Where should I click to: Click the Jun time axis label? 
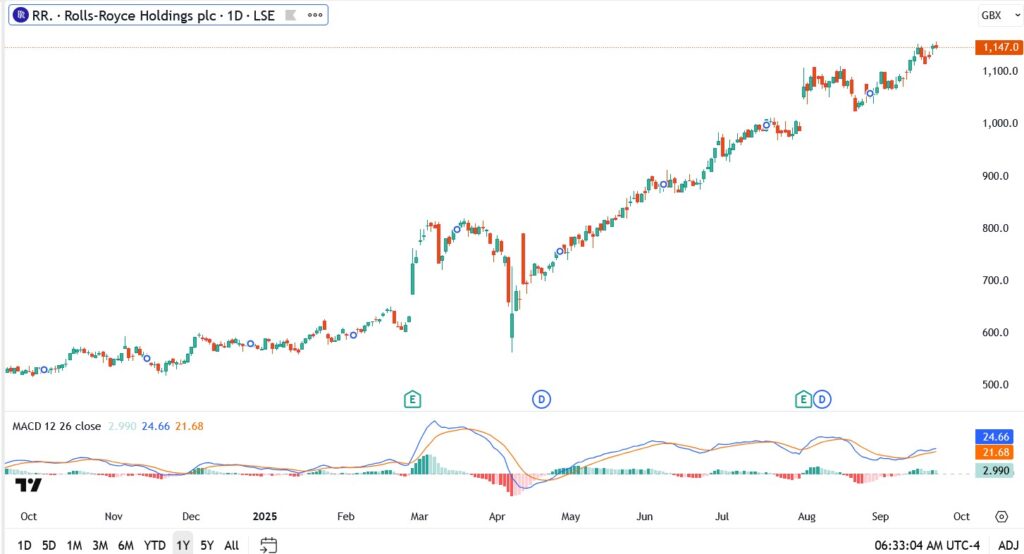[x=645, y=516]
